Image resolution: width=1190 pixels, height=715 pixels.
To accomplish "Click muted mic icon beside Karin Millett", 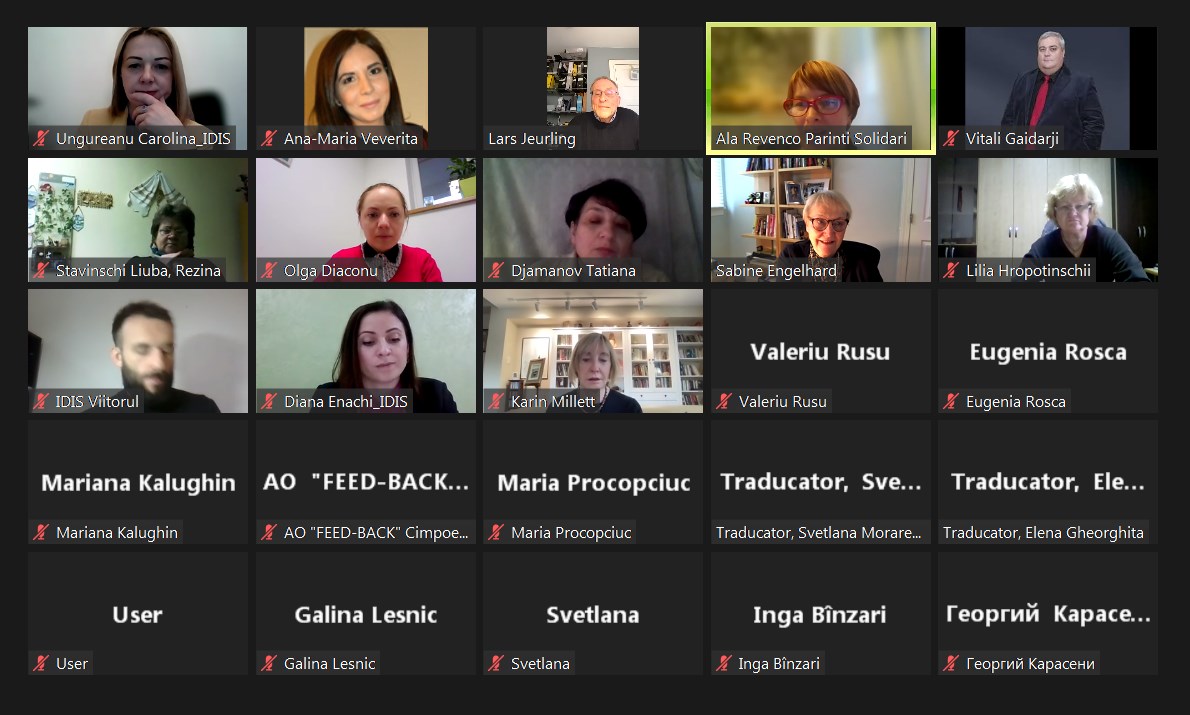I will pyautogui.click(x=496, y=402).
